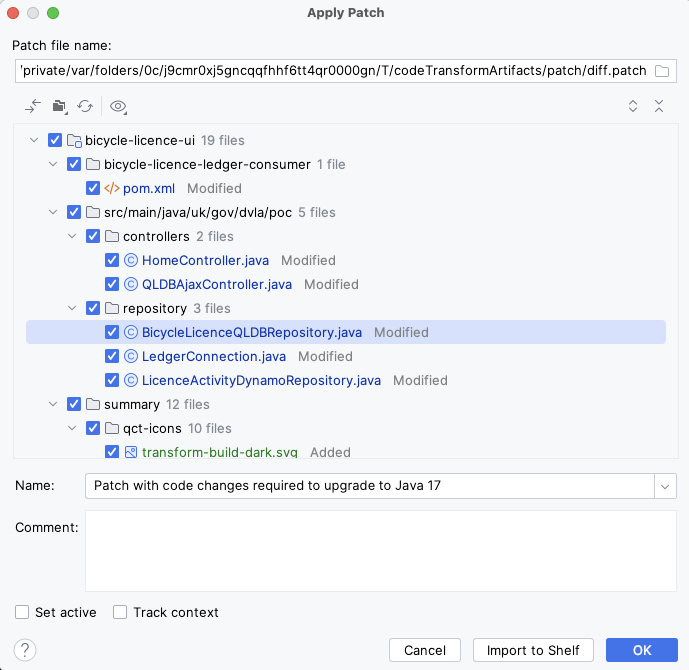689x670 pixels.
Task: Open view options via the eye icon
Action: [x=119, y=106]
